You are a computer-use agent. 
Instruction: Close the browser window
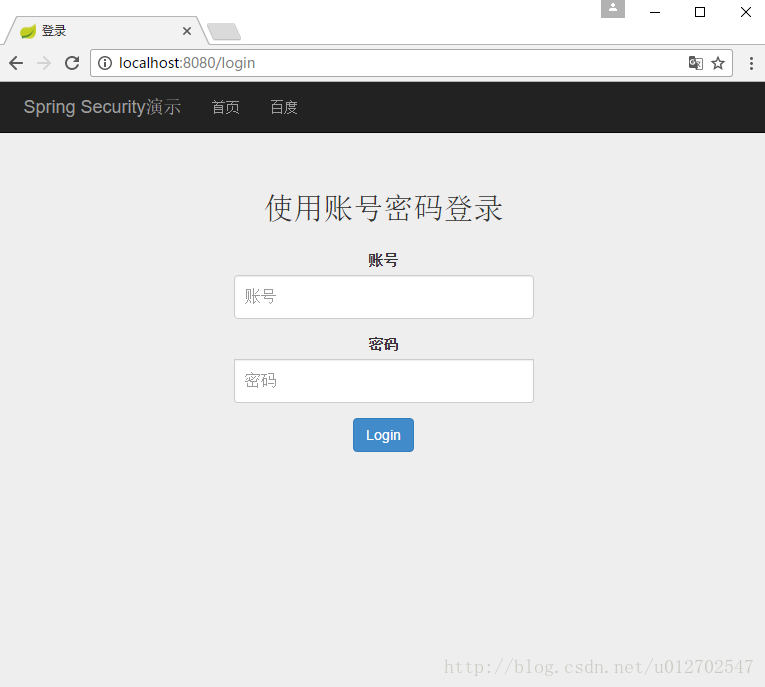(x=746, y=12)
